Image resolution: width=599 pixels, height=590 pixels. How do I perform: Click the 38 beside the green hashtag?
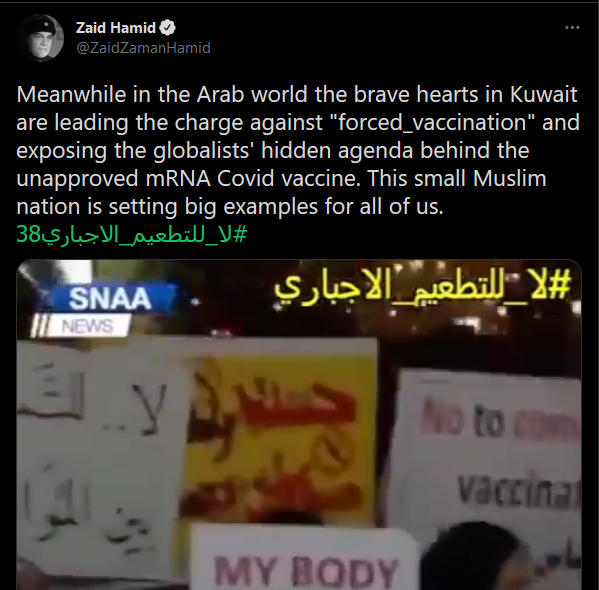(x=28, y=234)
